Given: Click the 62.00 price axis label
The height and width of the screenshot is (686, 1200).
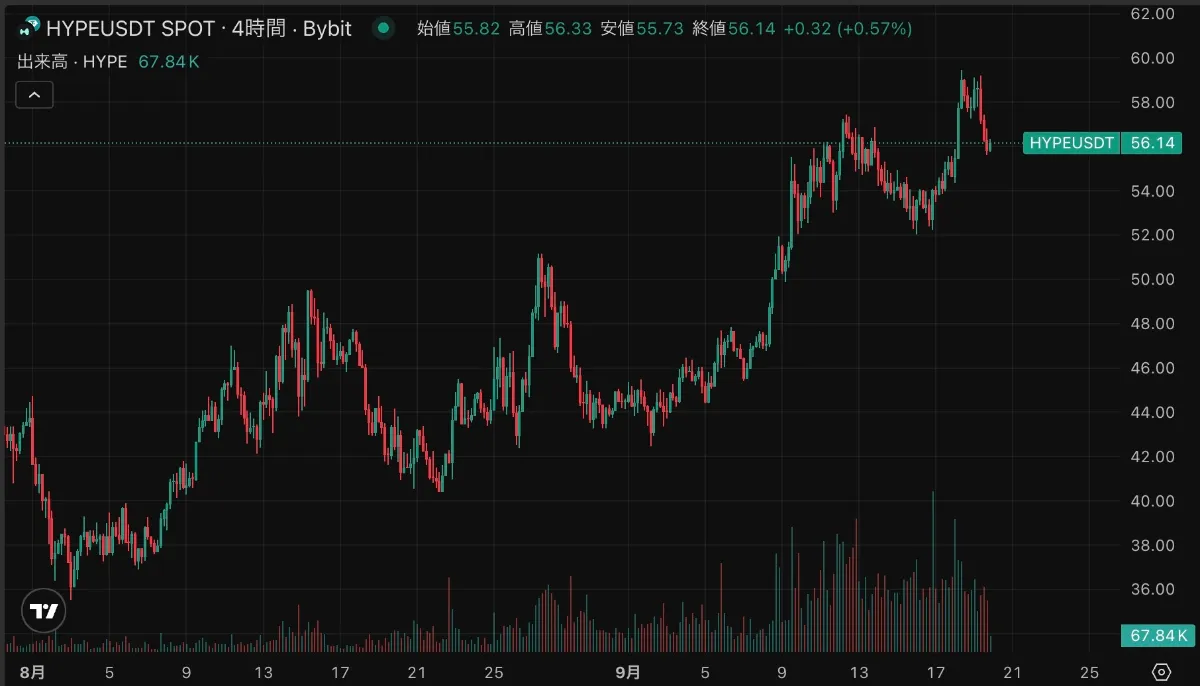Looking at the screenshot, I should coord(1151,14).
